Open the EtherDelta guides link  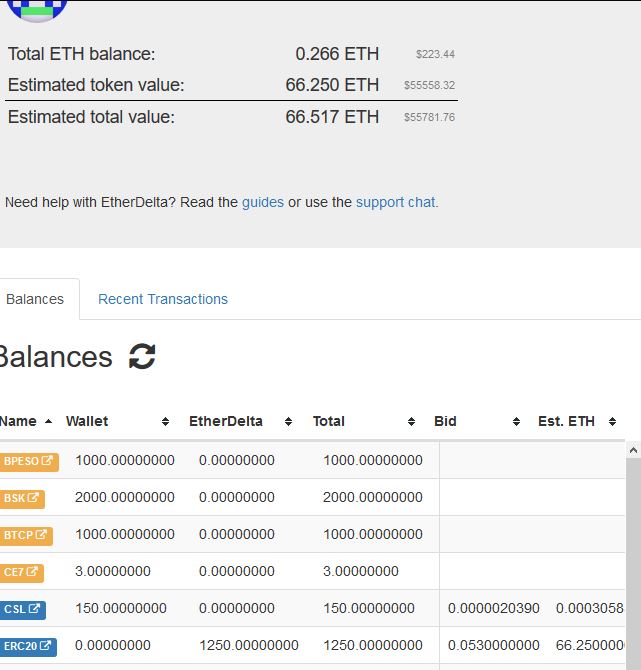263,202
